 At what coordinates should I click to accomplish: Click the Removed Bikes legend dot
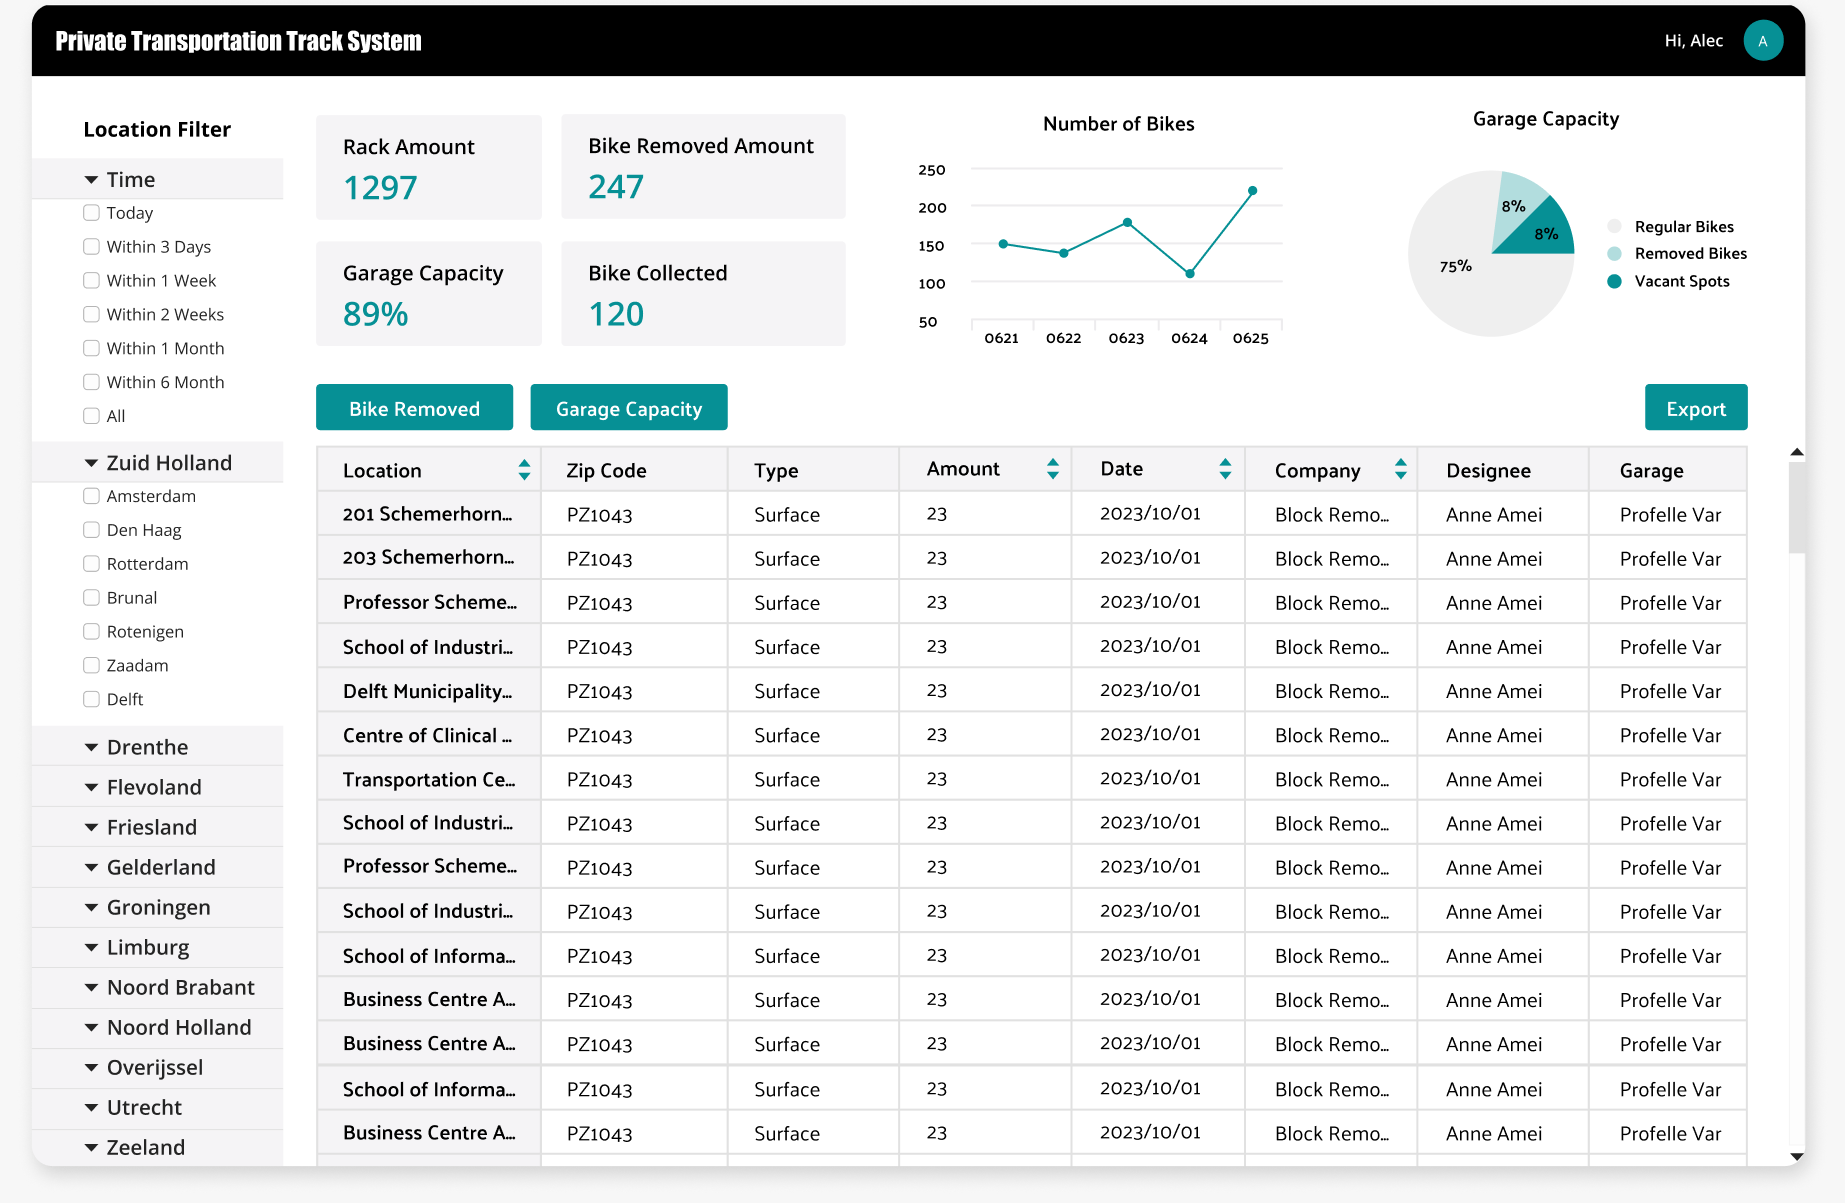tap(1614, 254)
